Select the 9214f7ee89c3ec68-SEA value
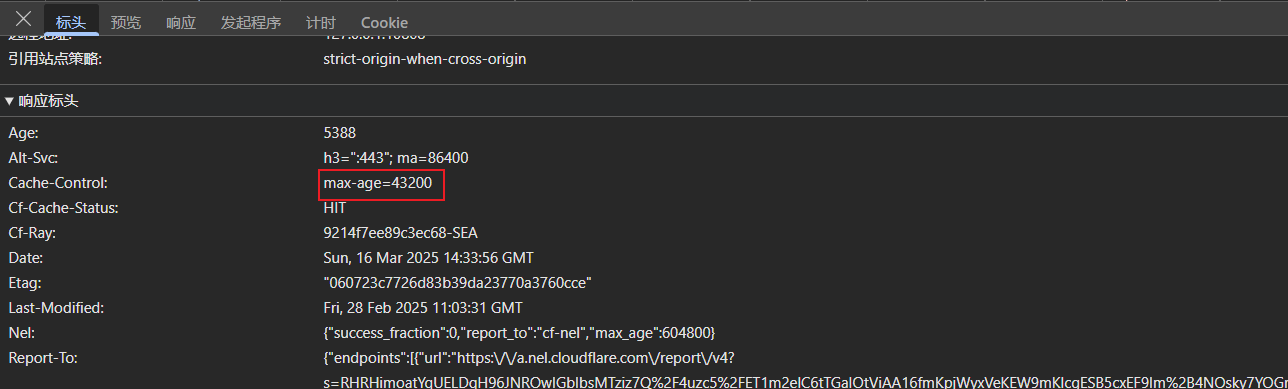This screenshot has height=389, width=1288. pos(401,233)
